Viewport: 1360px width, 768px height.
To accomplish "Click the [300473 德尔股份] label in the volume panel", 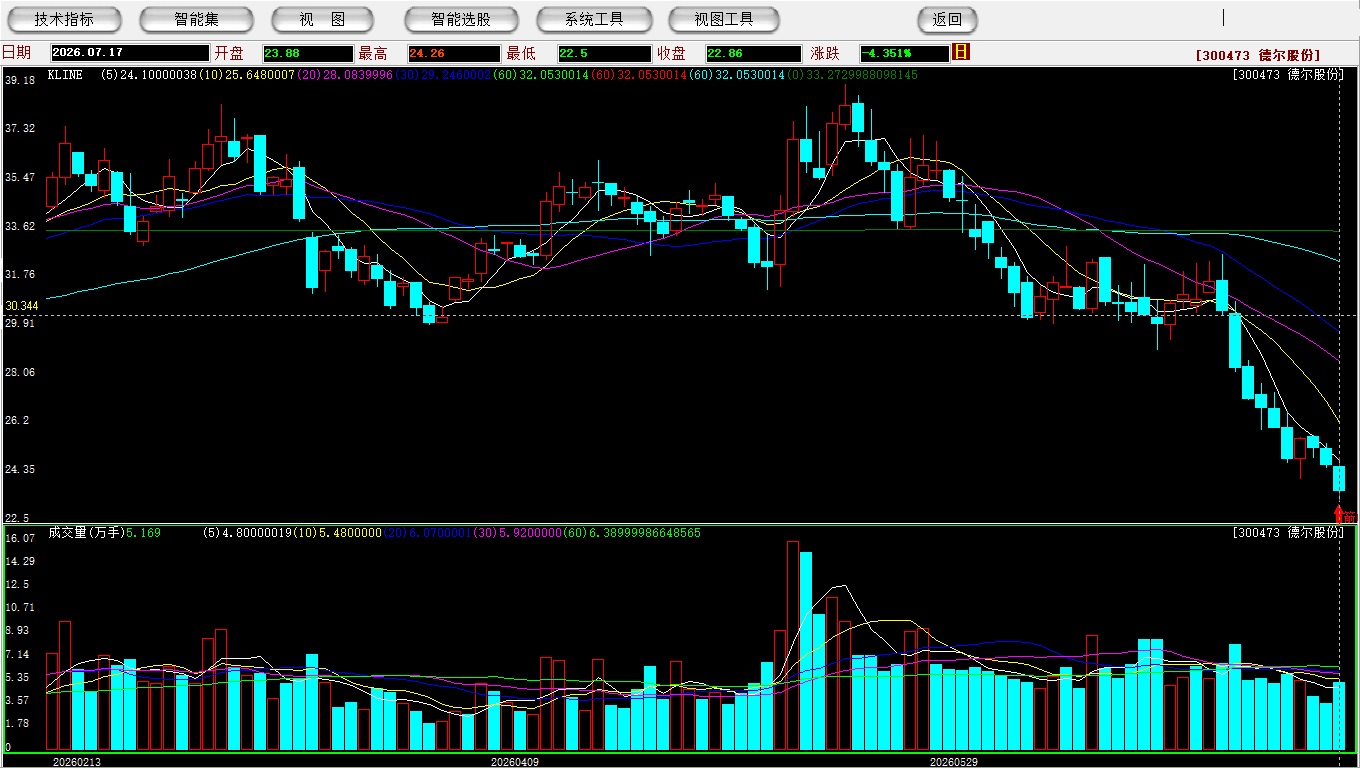I will point(1289,533).
